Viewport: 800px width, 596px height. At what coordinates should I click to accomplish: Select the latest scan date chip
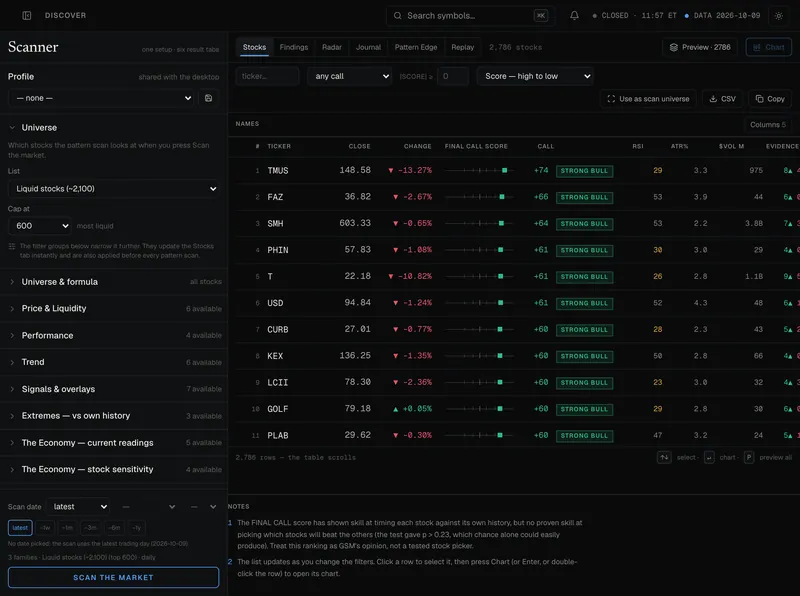coord(20,528)
